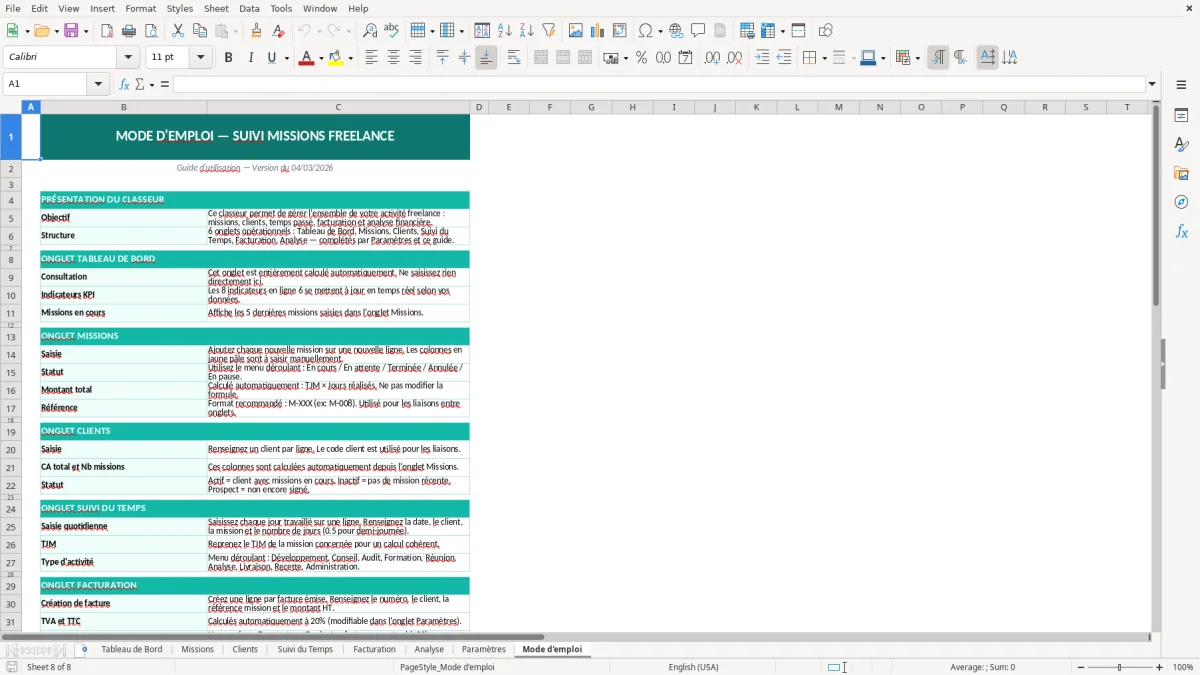This screenshot has height=675, width=1200.
Task: Toggle Align Left
Action: [x=371, y=58]
